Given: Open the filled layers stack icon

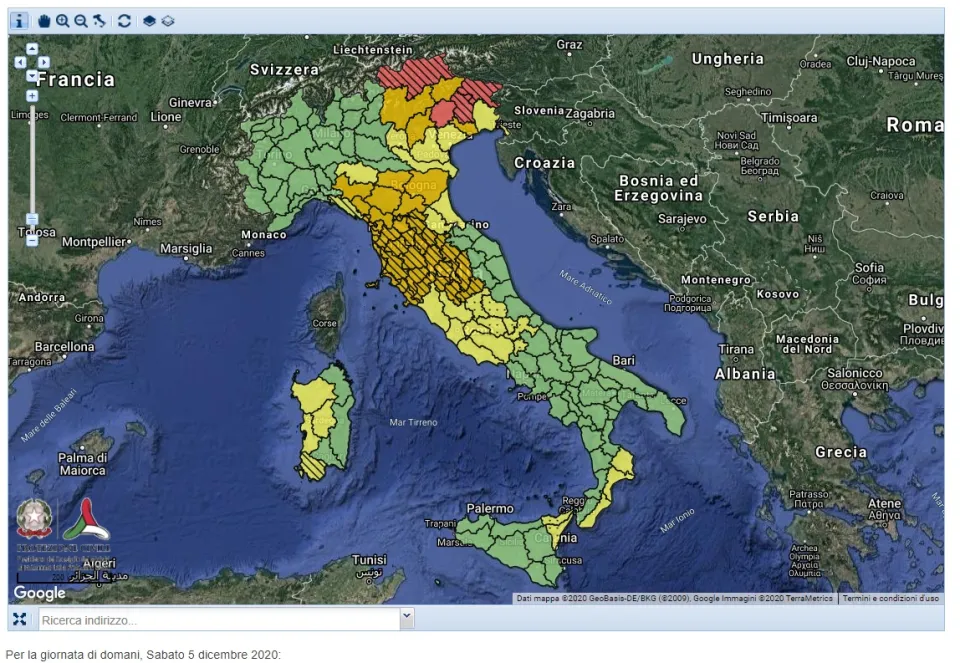Looking at the screenshot, I should (x=149, y=21).
